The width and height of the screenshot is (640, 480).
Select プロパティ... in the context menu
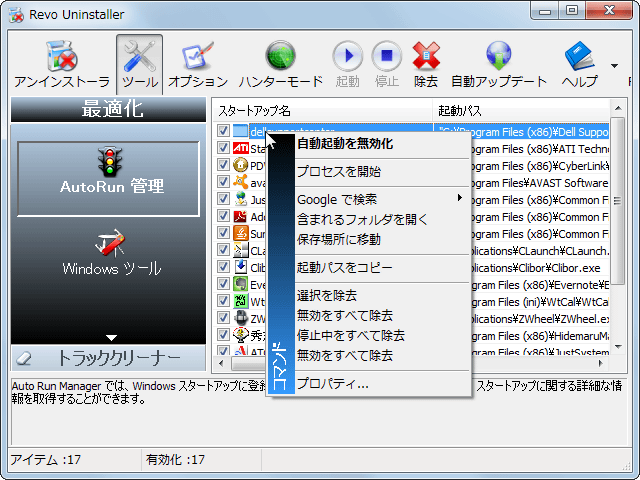(x=333, y=383)
